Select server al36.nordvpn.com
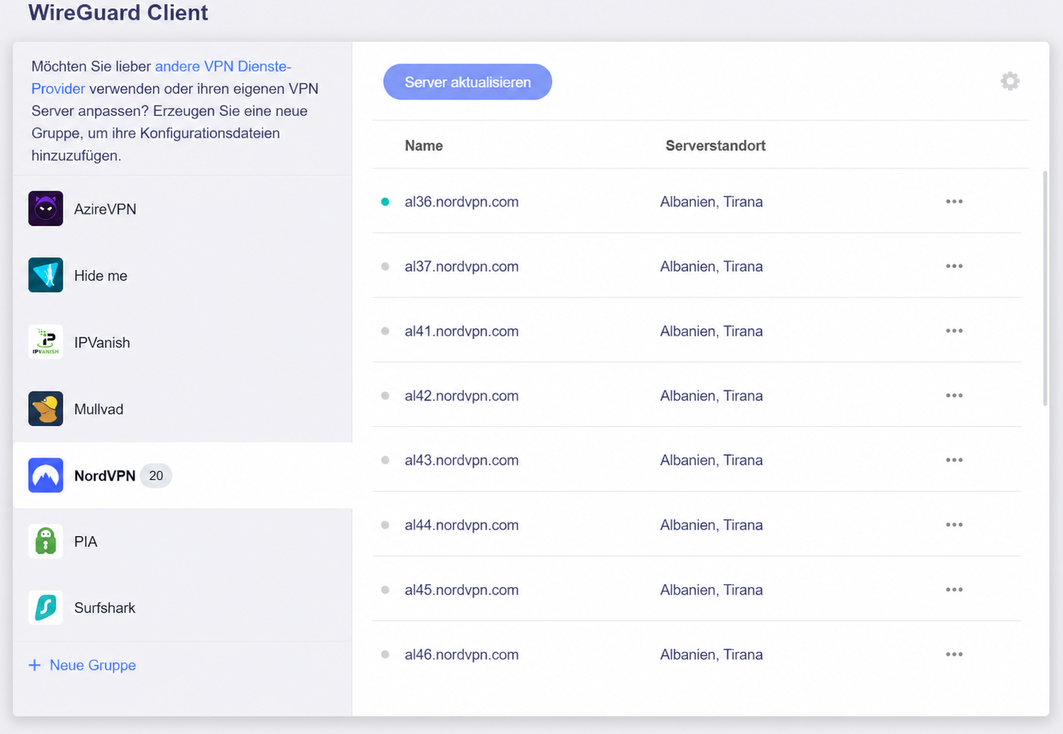This screenshot has height=734, width=1063. (462, 201)
